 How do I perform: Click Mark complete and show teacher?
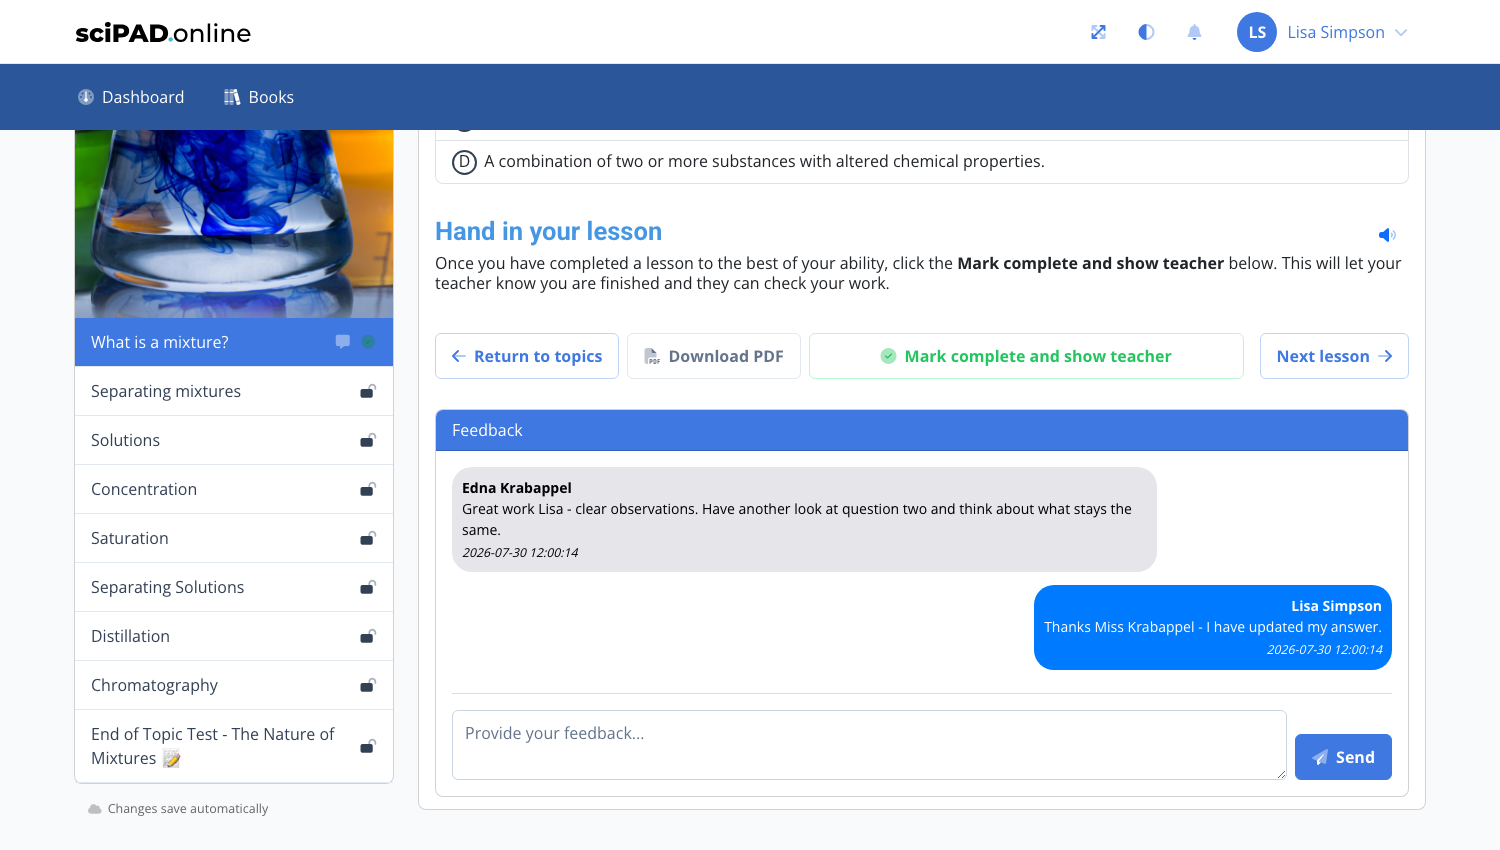pyautogui.click(x=1026, y=356)
